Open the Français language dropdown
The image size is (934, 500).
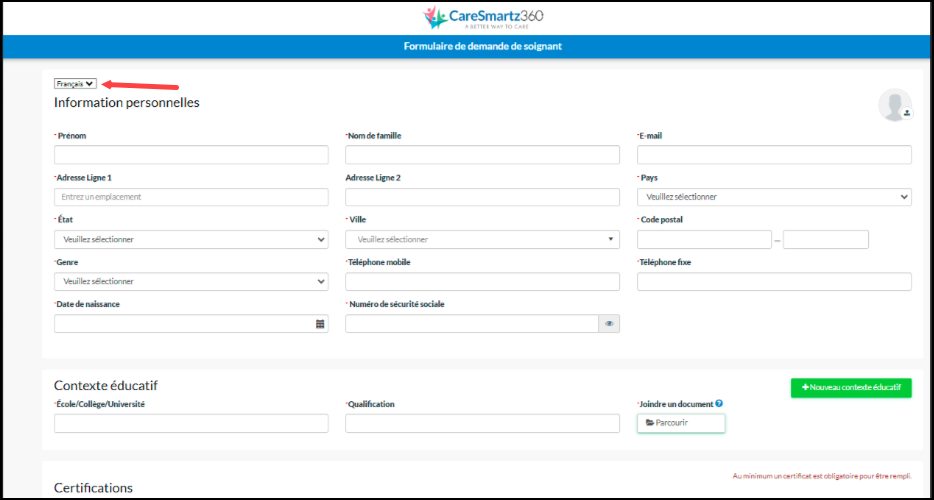point(75,84)
